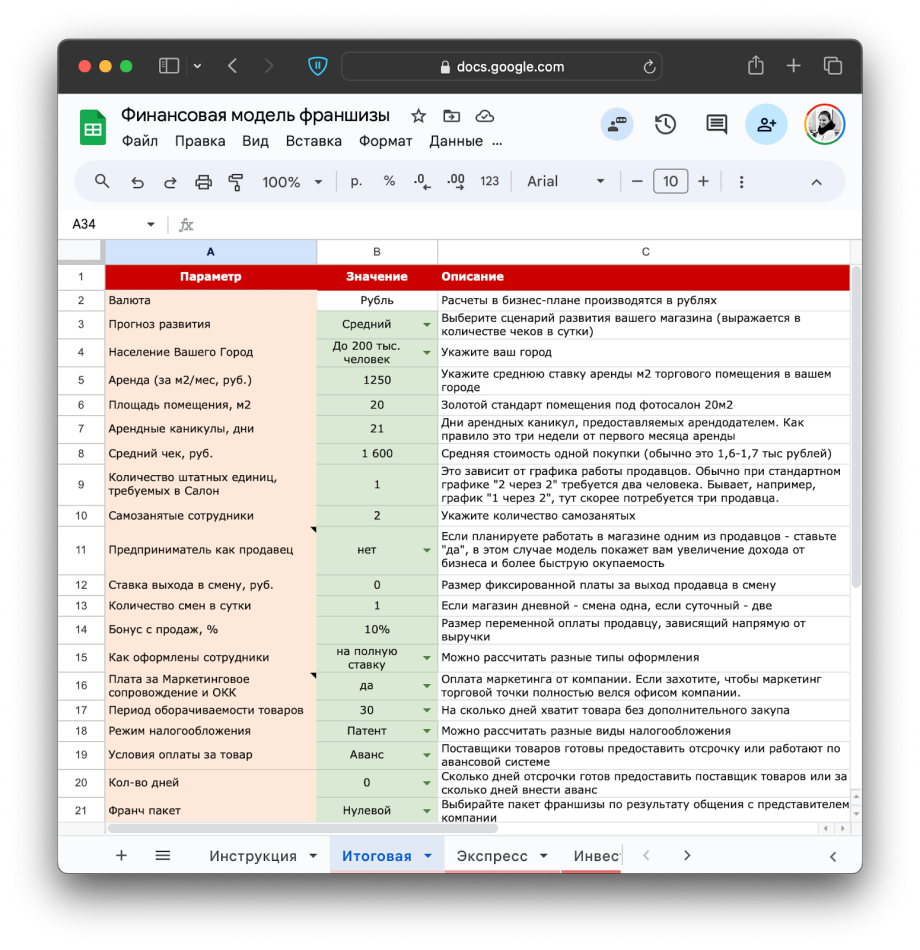Collapse the menus with up chevron

click(x=816, y=182)
